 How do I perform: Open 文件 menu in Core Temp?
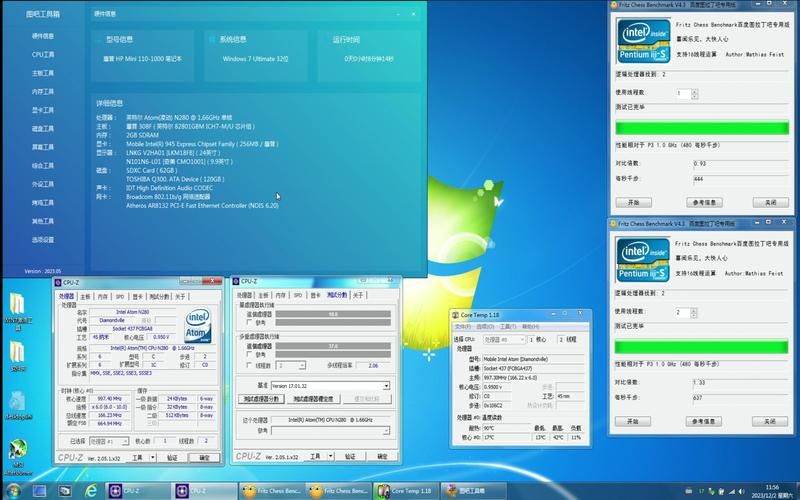[x=463, y=327]
